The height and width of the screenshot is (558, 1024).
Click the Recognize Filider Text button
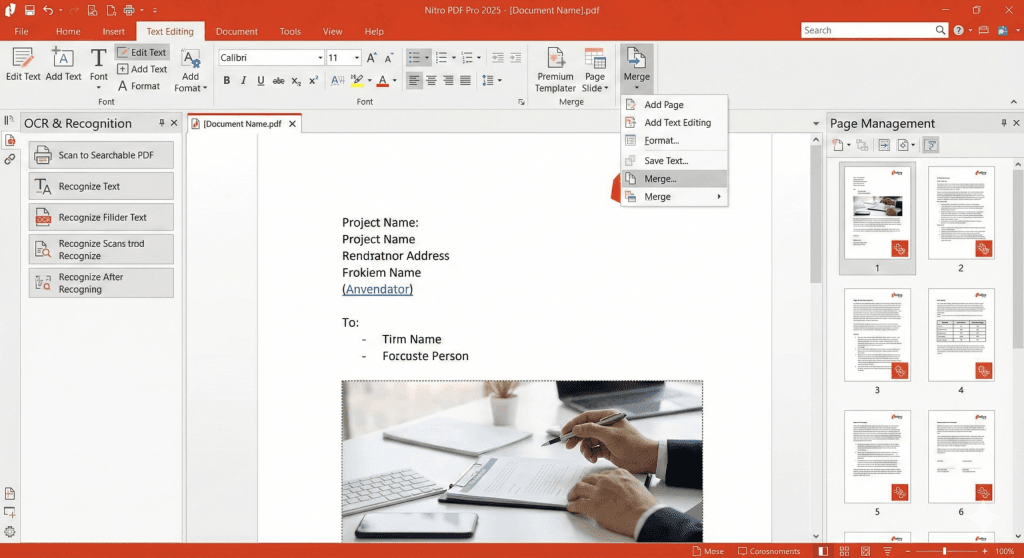pos(101,217)
